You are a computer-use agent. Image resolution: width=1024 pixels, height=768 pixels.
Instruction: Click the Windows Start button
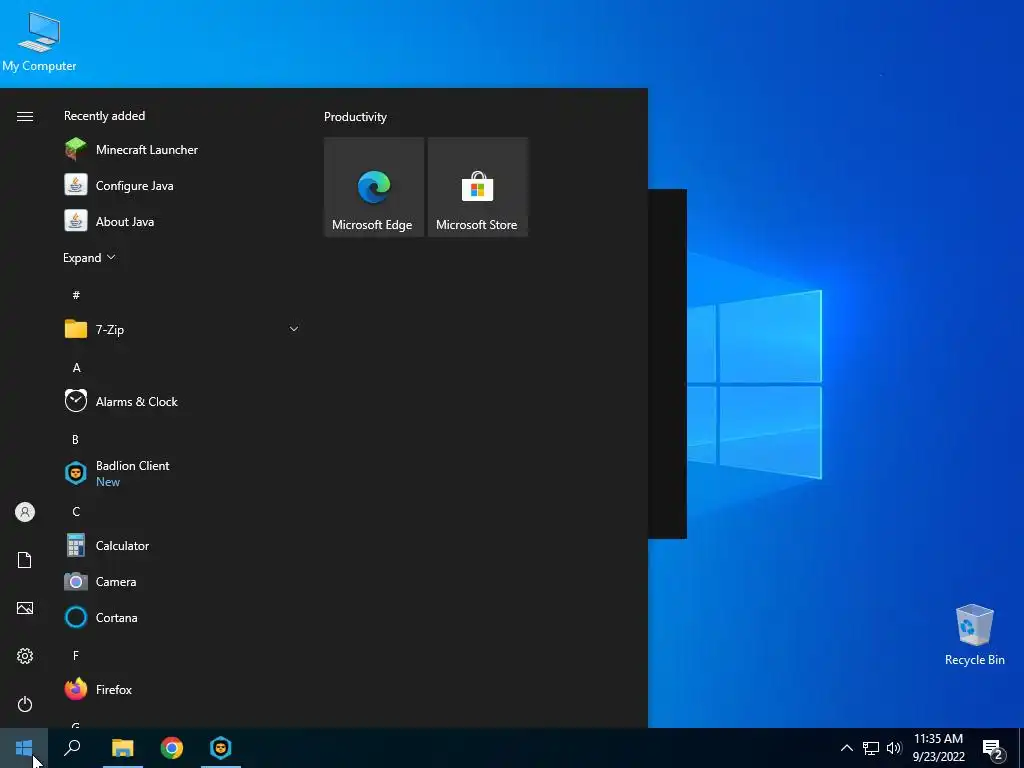point(24,748)
